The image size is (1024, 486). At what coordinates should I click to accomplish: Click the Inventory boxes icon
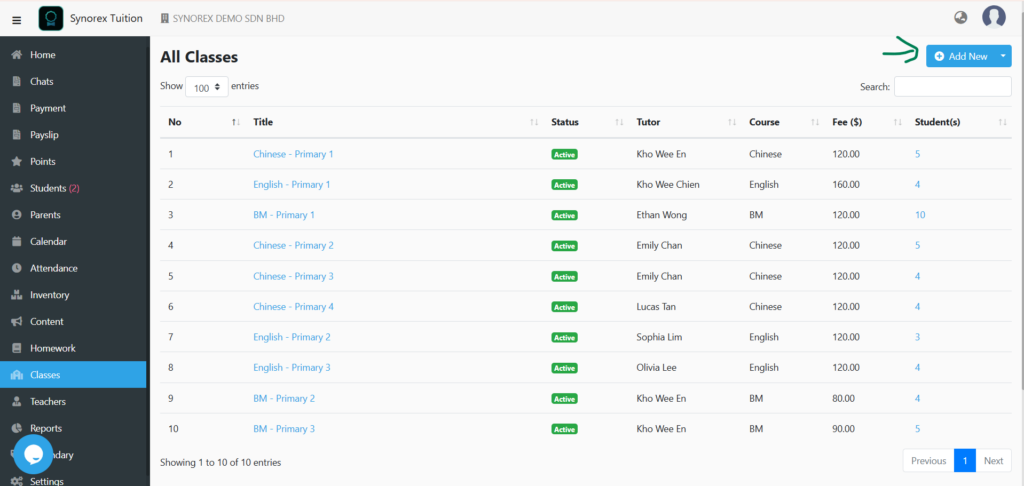point(18,295)
